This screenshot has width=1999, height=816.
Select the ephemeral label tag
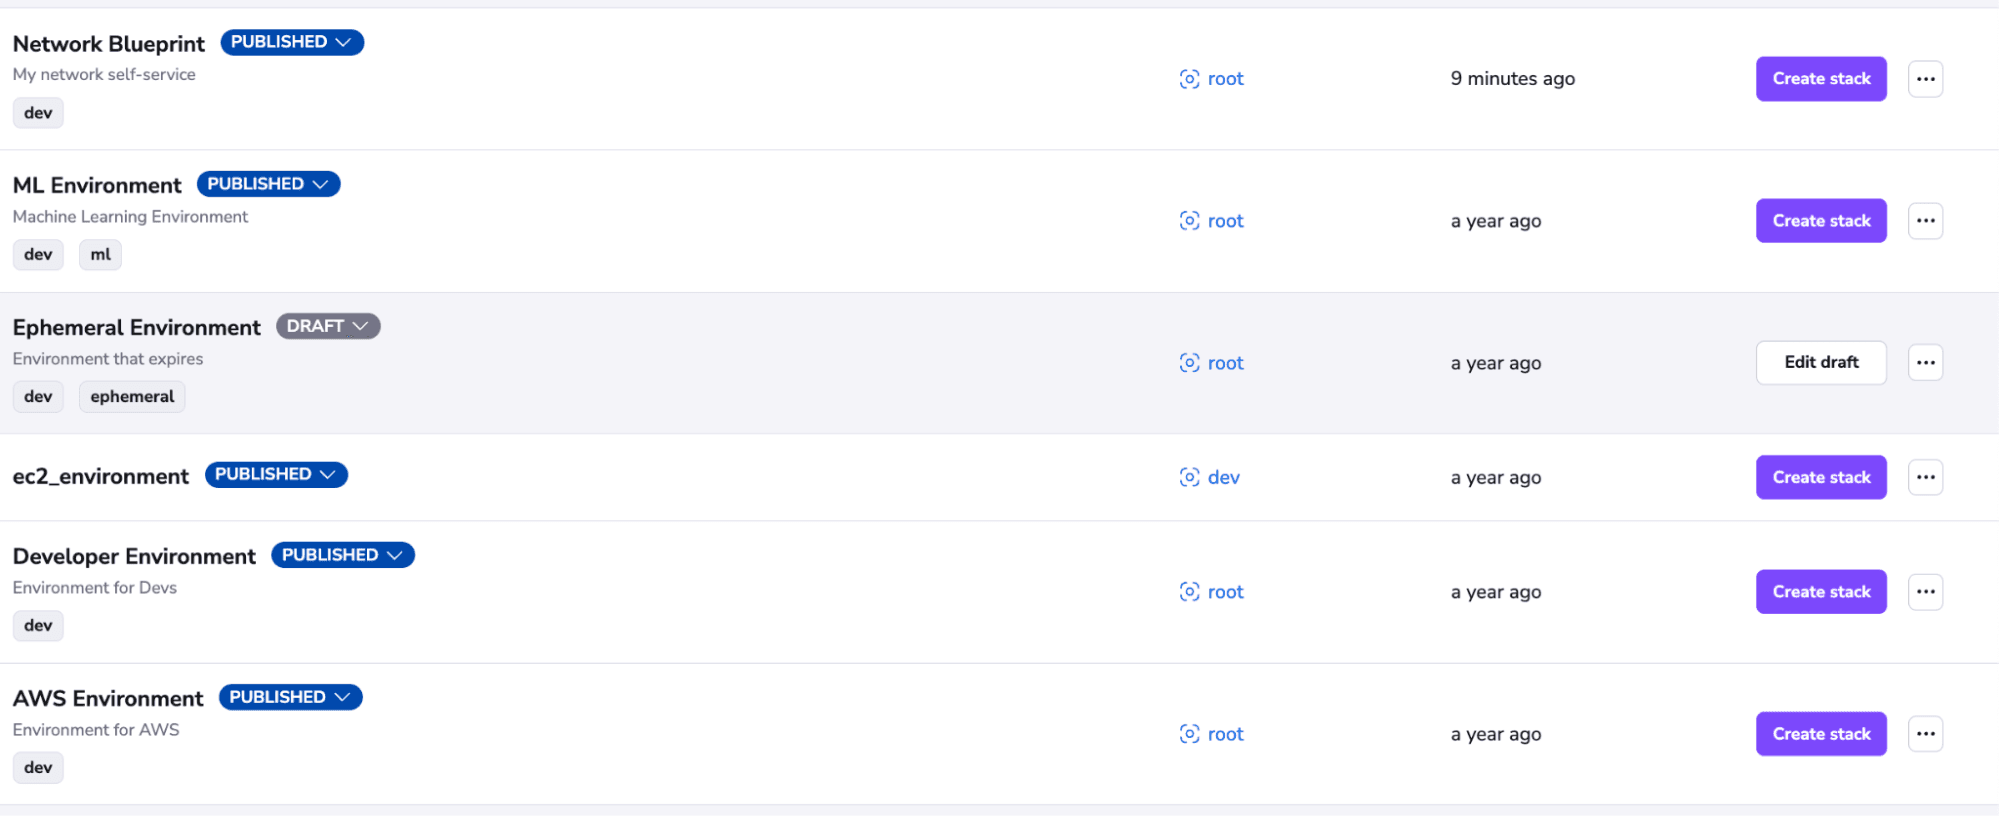point(132,397)
